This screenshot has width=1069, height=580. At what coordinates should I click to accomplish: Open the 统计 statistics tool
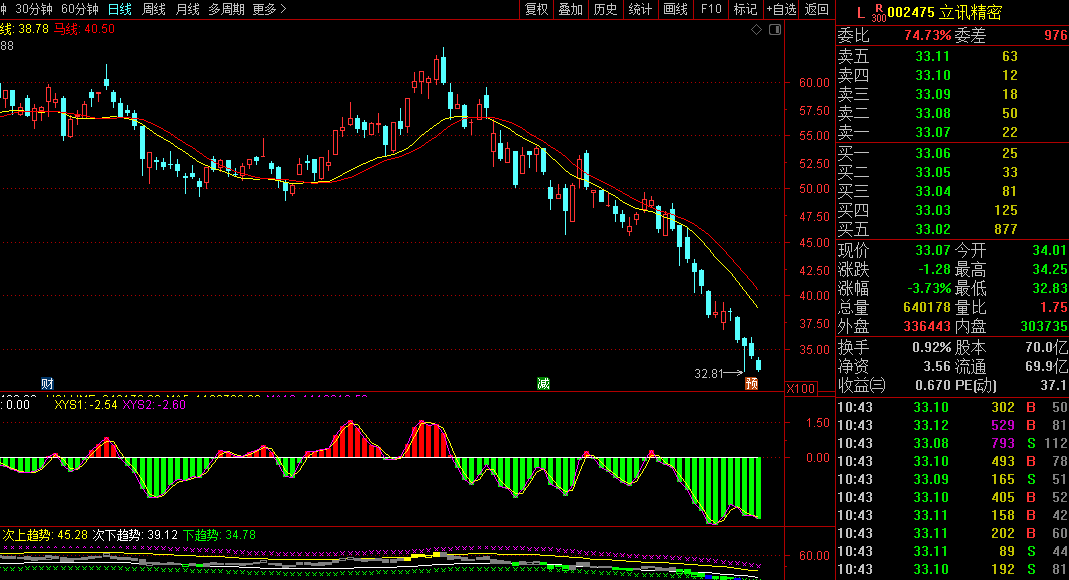(x=640, y=10)
